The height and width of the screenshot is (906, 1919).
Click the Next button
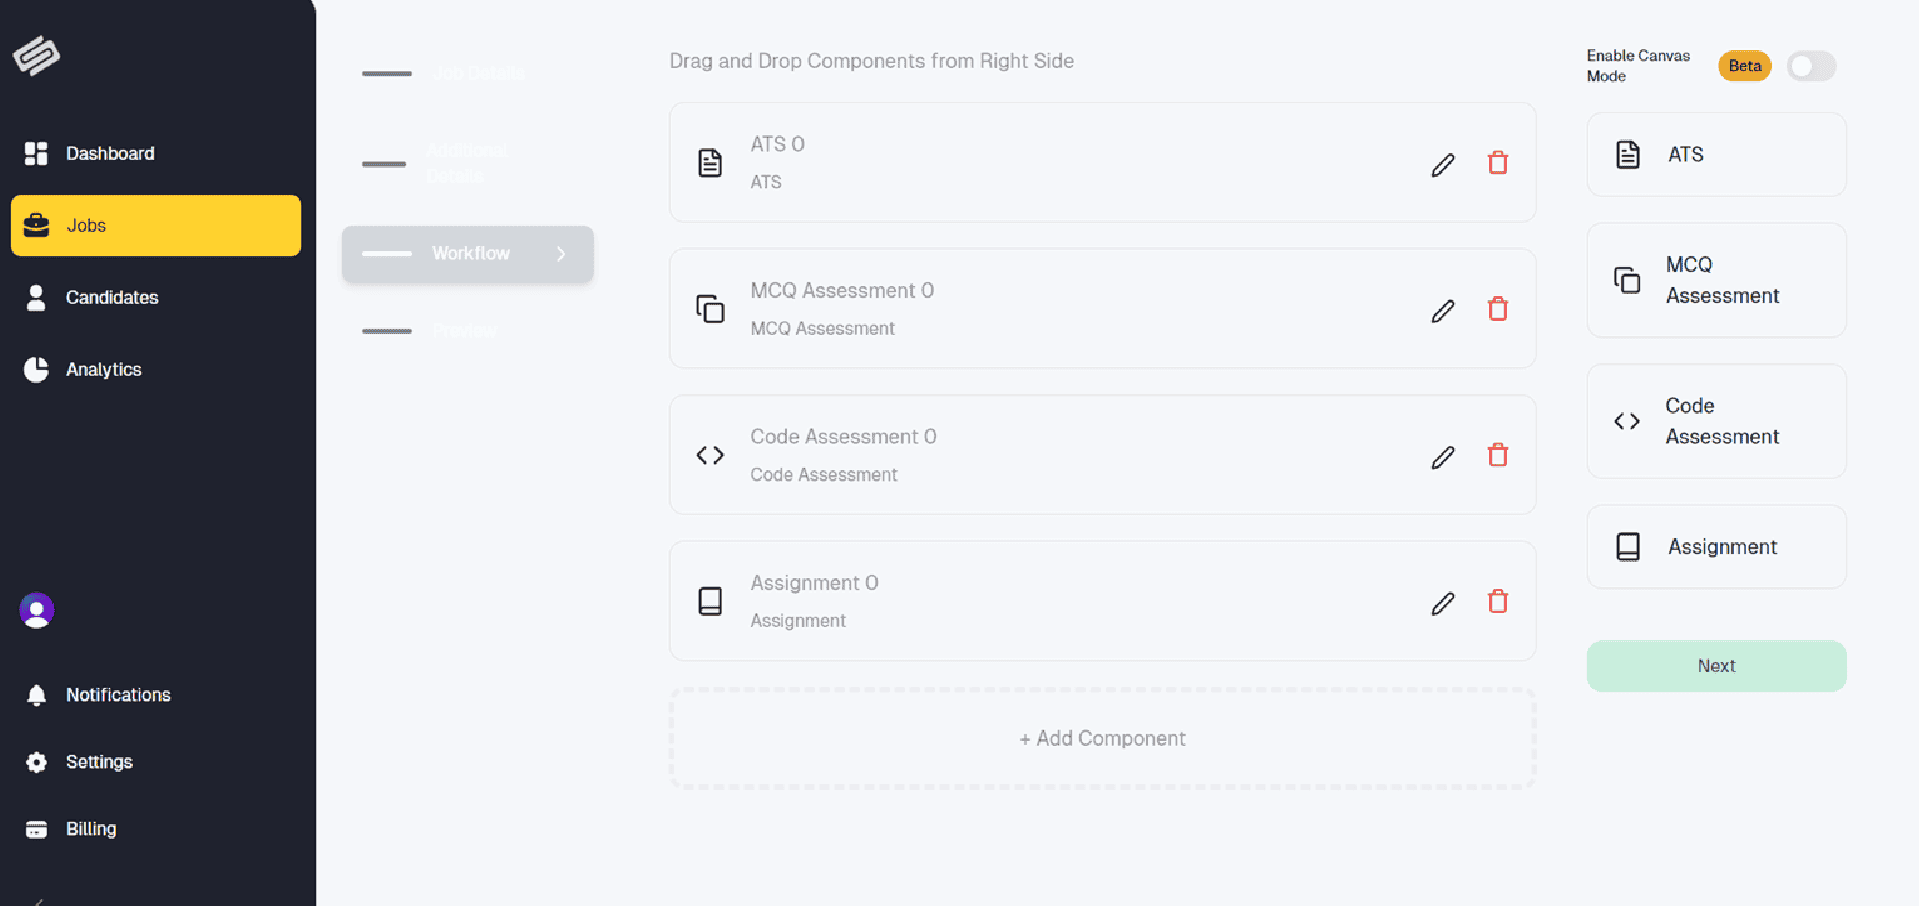[x=1716, y=666]
